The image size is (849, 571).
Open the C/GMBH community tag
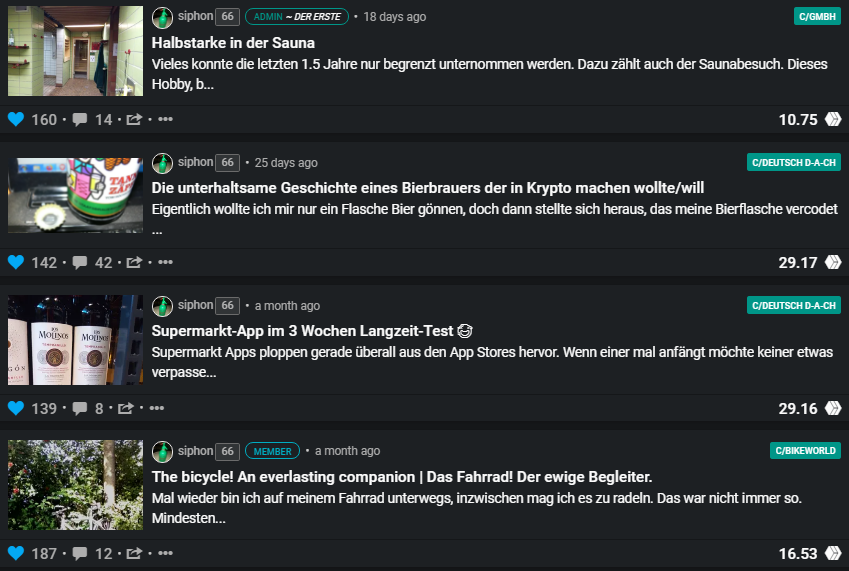[x=817, y=17]
